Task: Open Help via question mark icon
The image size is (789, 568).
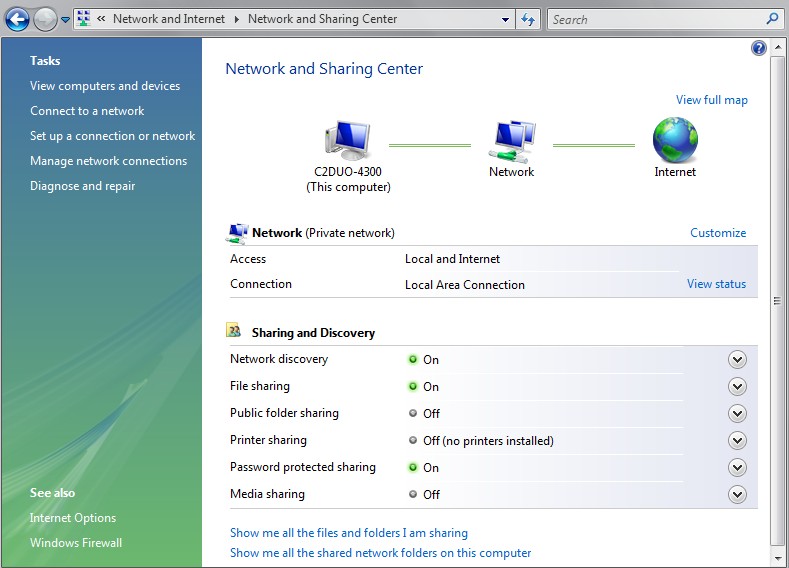Action: click(758, 48)
